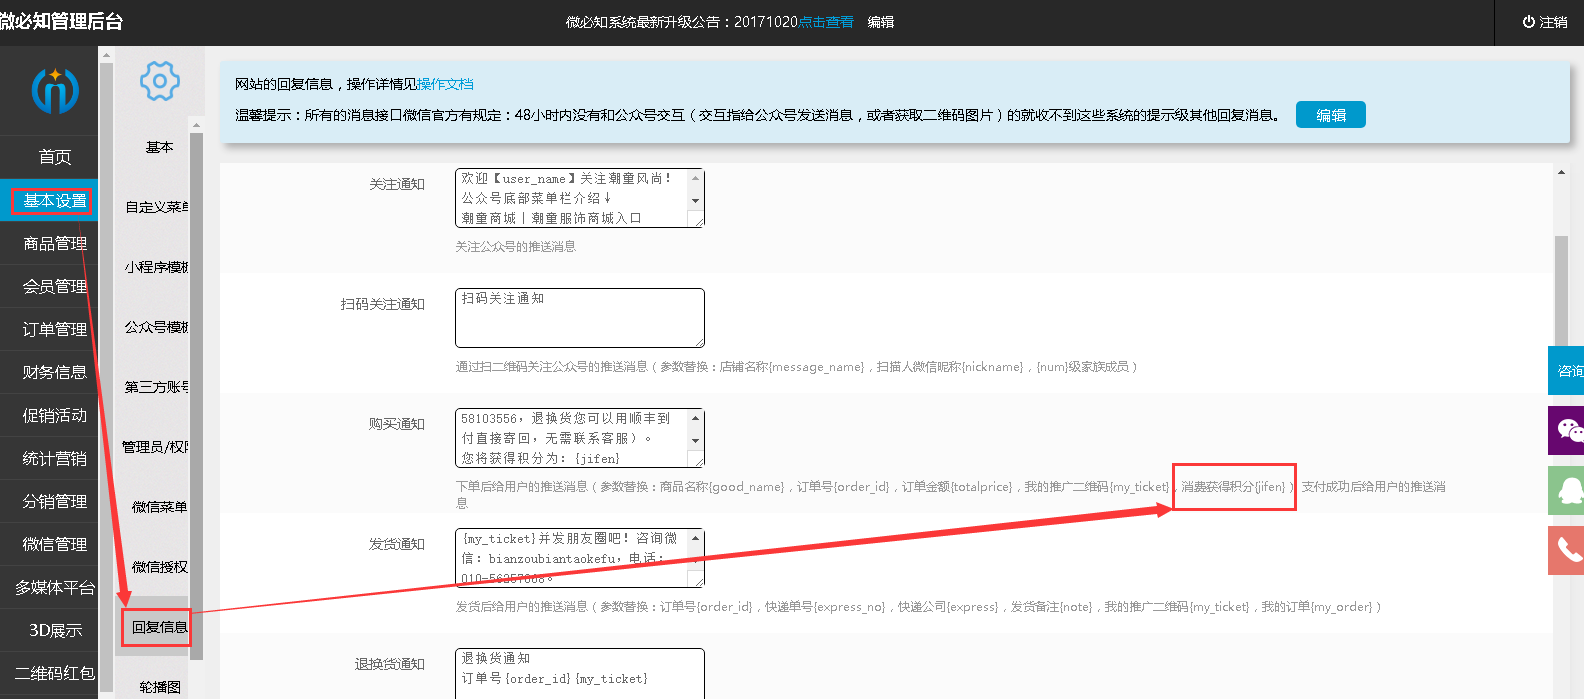
Task: Click the 购买通知 textarea scroll down arrow
Action: click(x=696, y=441)
